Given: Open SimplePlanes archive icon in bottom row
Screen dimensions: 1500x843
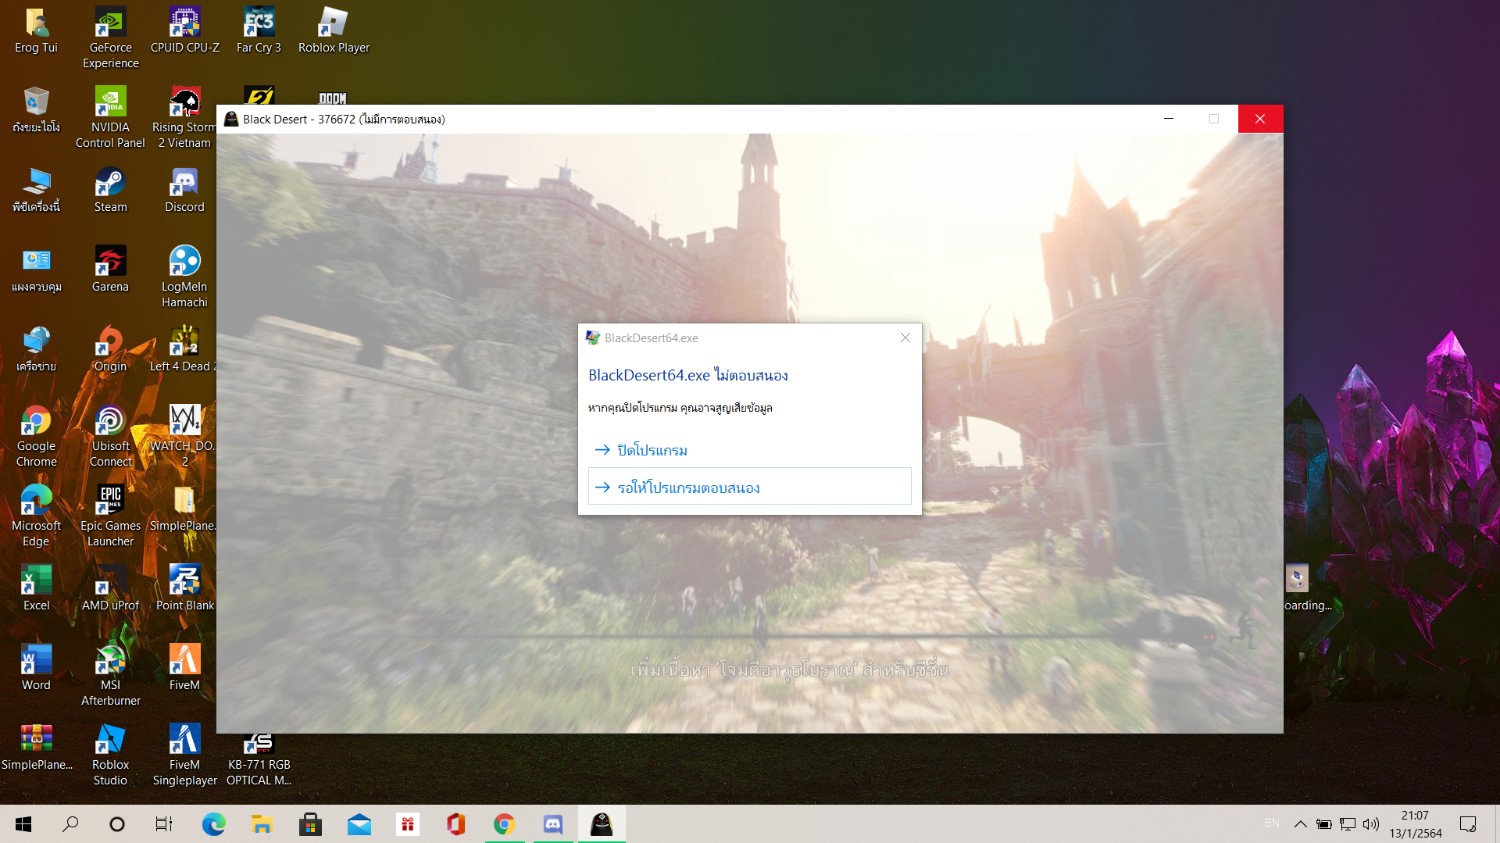Looking at the screenshot, I should click(x=36, y=748).
